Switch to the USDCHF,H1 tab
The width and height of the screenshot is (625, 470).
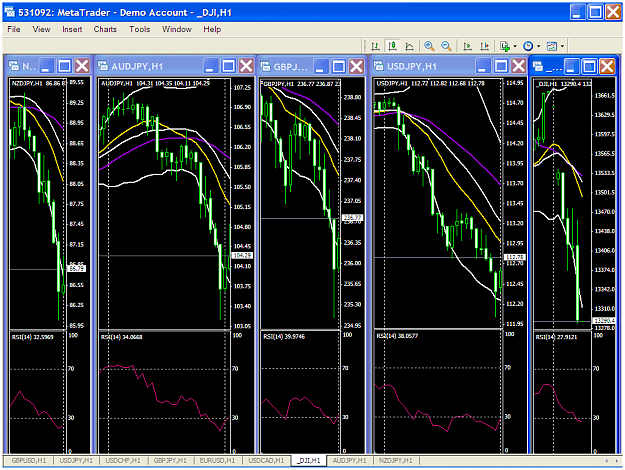(123, 461)
